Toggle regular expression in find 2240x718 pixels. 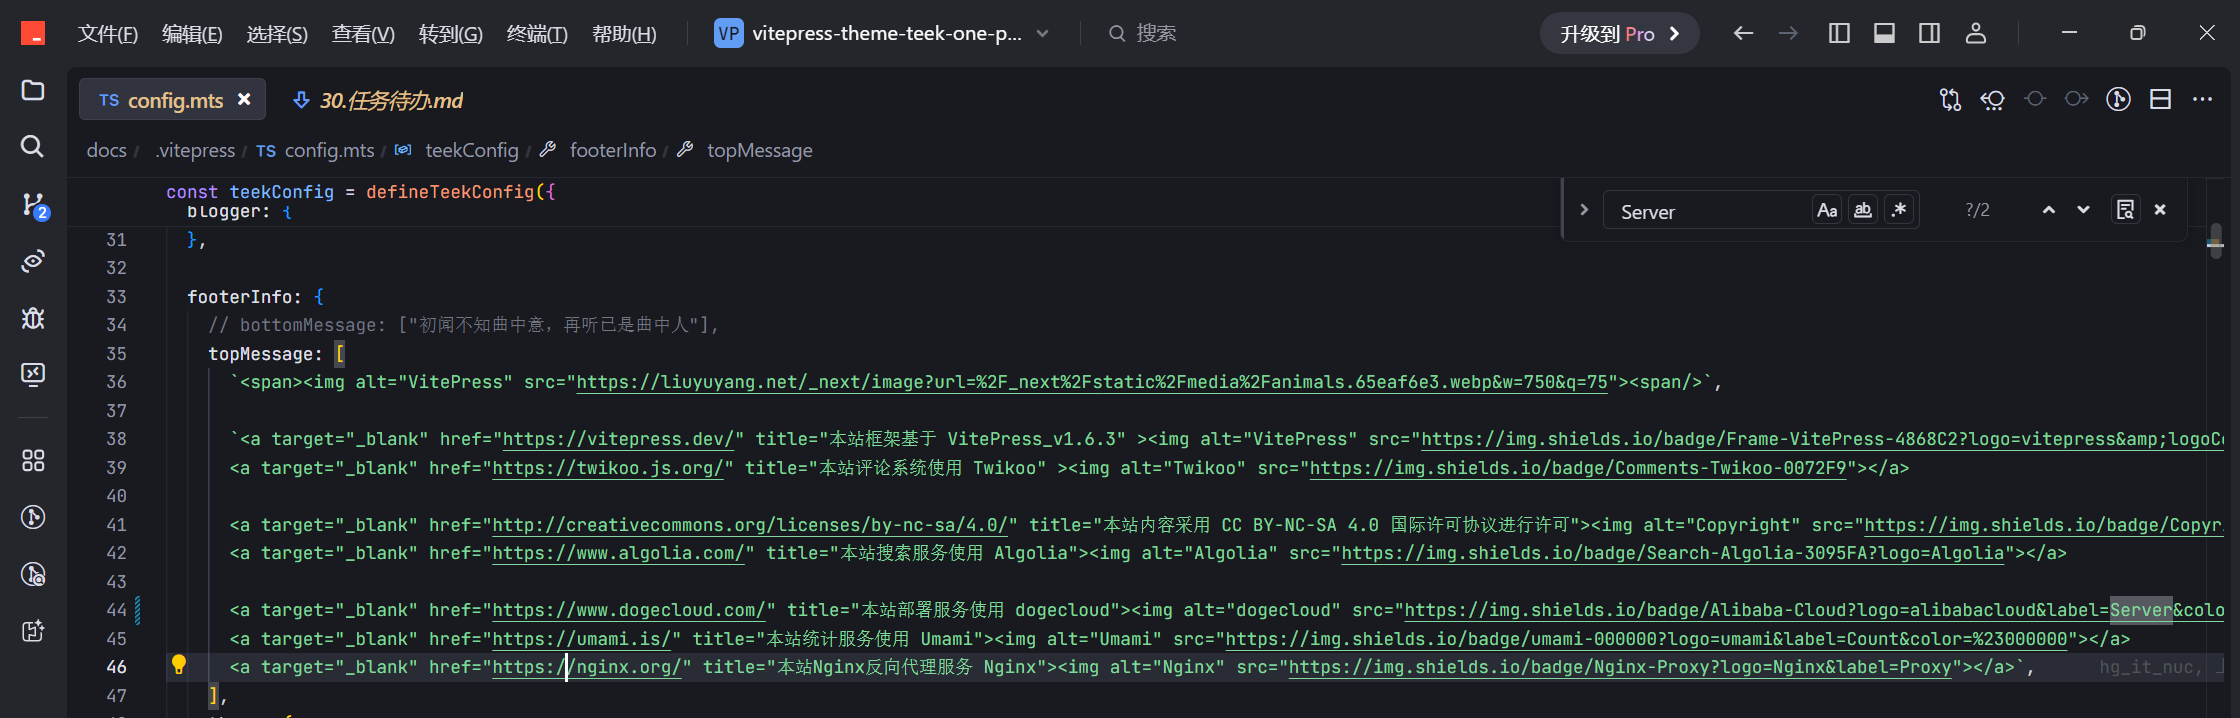[x=1899, y=210]
